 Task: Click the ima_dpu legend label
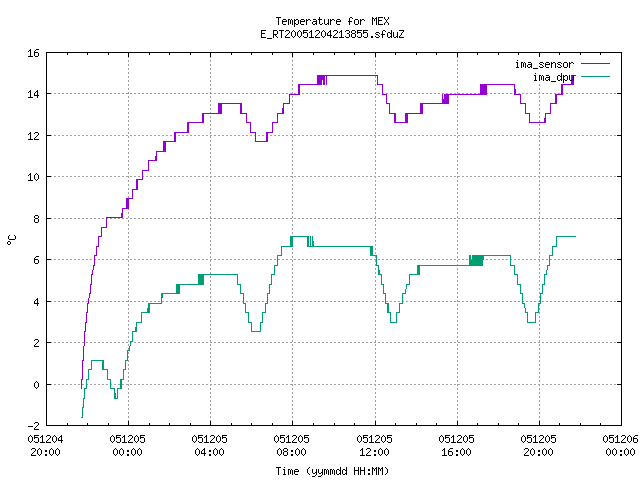pos(554,77)
